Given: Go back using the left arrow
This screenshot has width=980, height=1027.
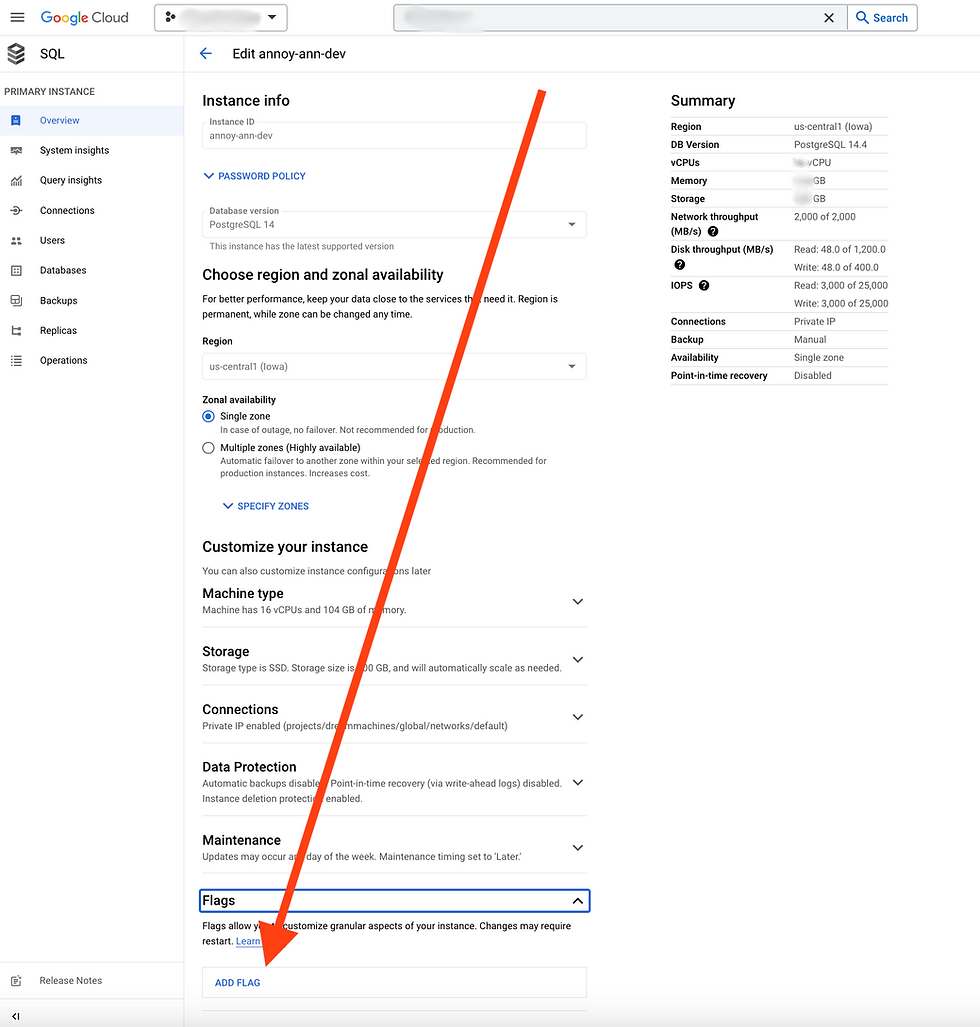Looking at the screenshot, I should pyautogui.click(x=206, y=54).
